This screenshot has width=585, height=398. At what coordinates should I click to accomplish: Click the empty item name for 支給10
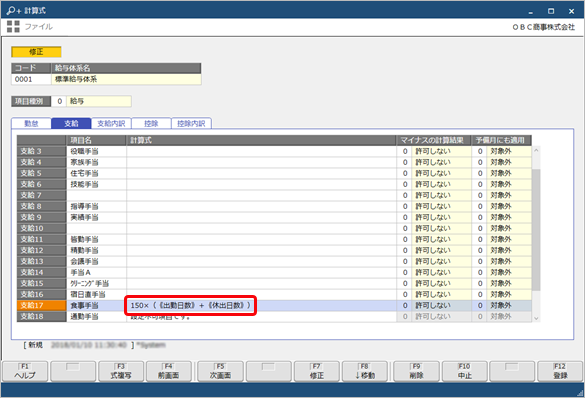pyautogui.click(x=96, y=228)
